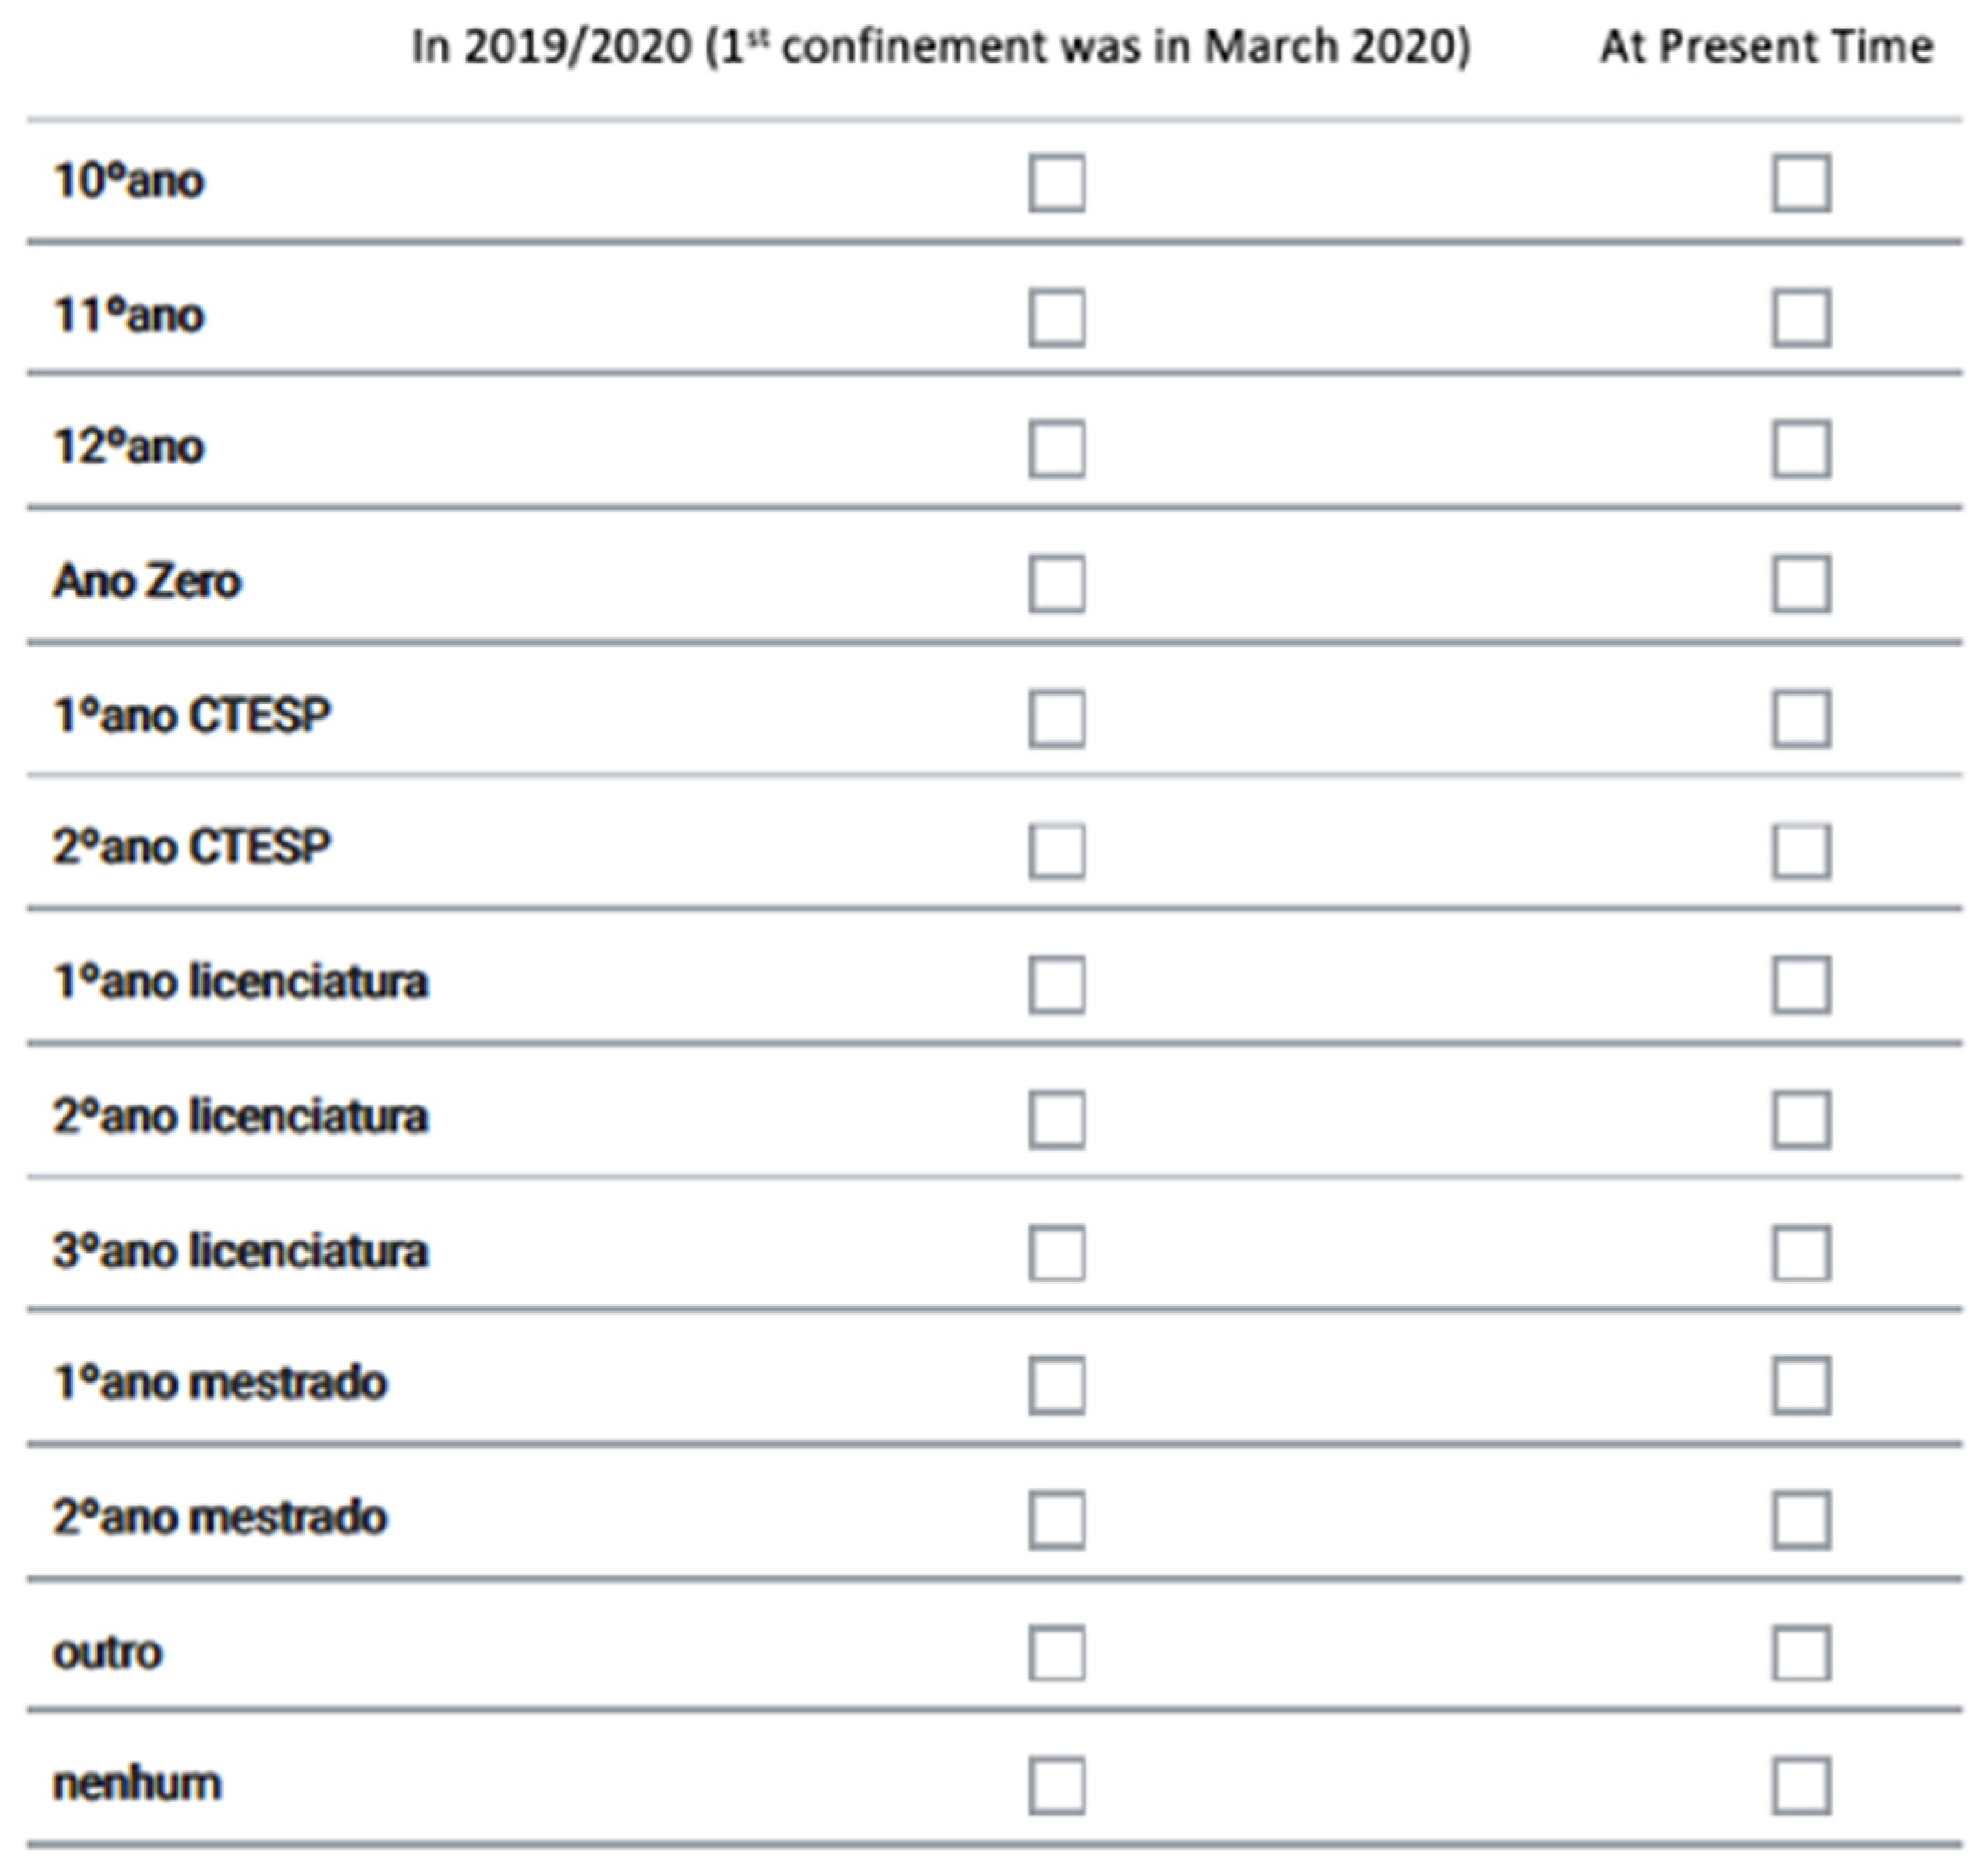Check 10ºano in the 2019/2020 column

click(1056, 183)
